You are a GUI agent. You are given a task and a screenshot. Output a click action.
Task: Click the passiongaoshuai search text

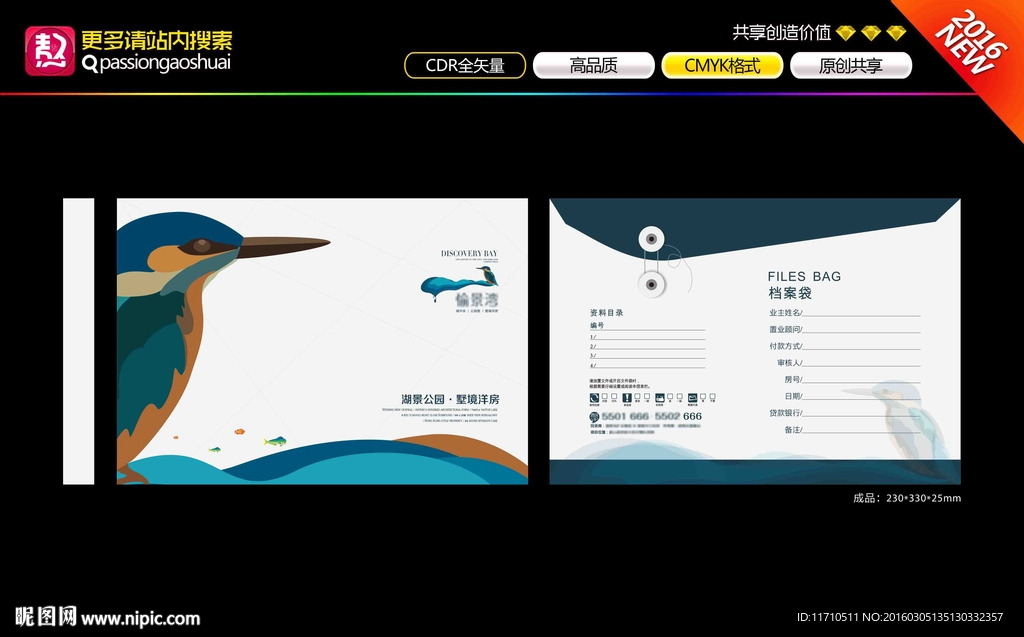click(x=165, y=63)
